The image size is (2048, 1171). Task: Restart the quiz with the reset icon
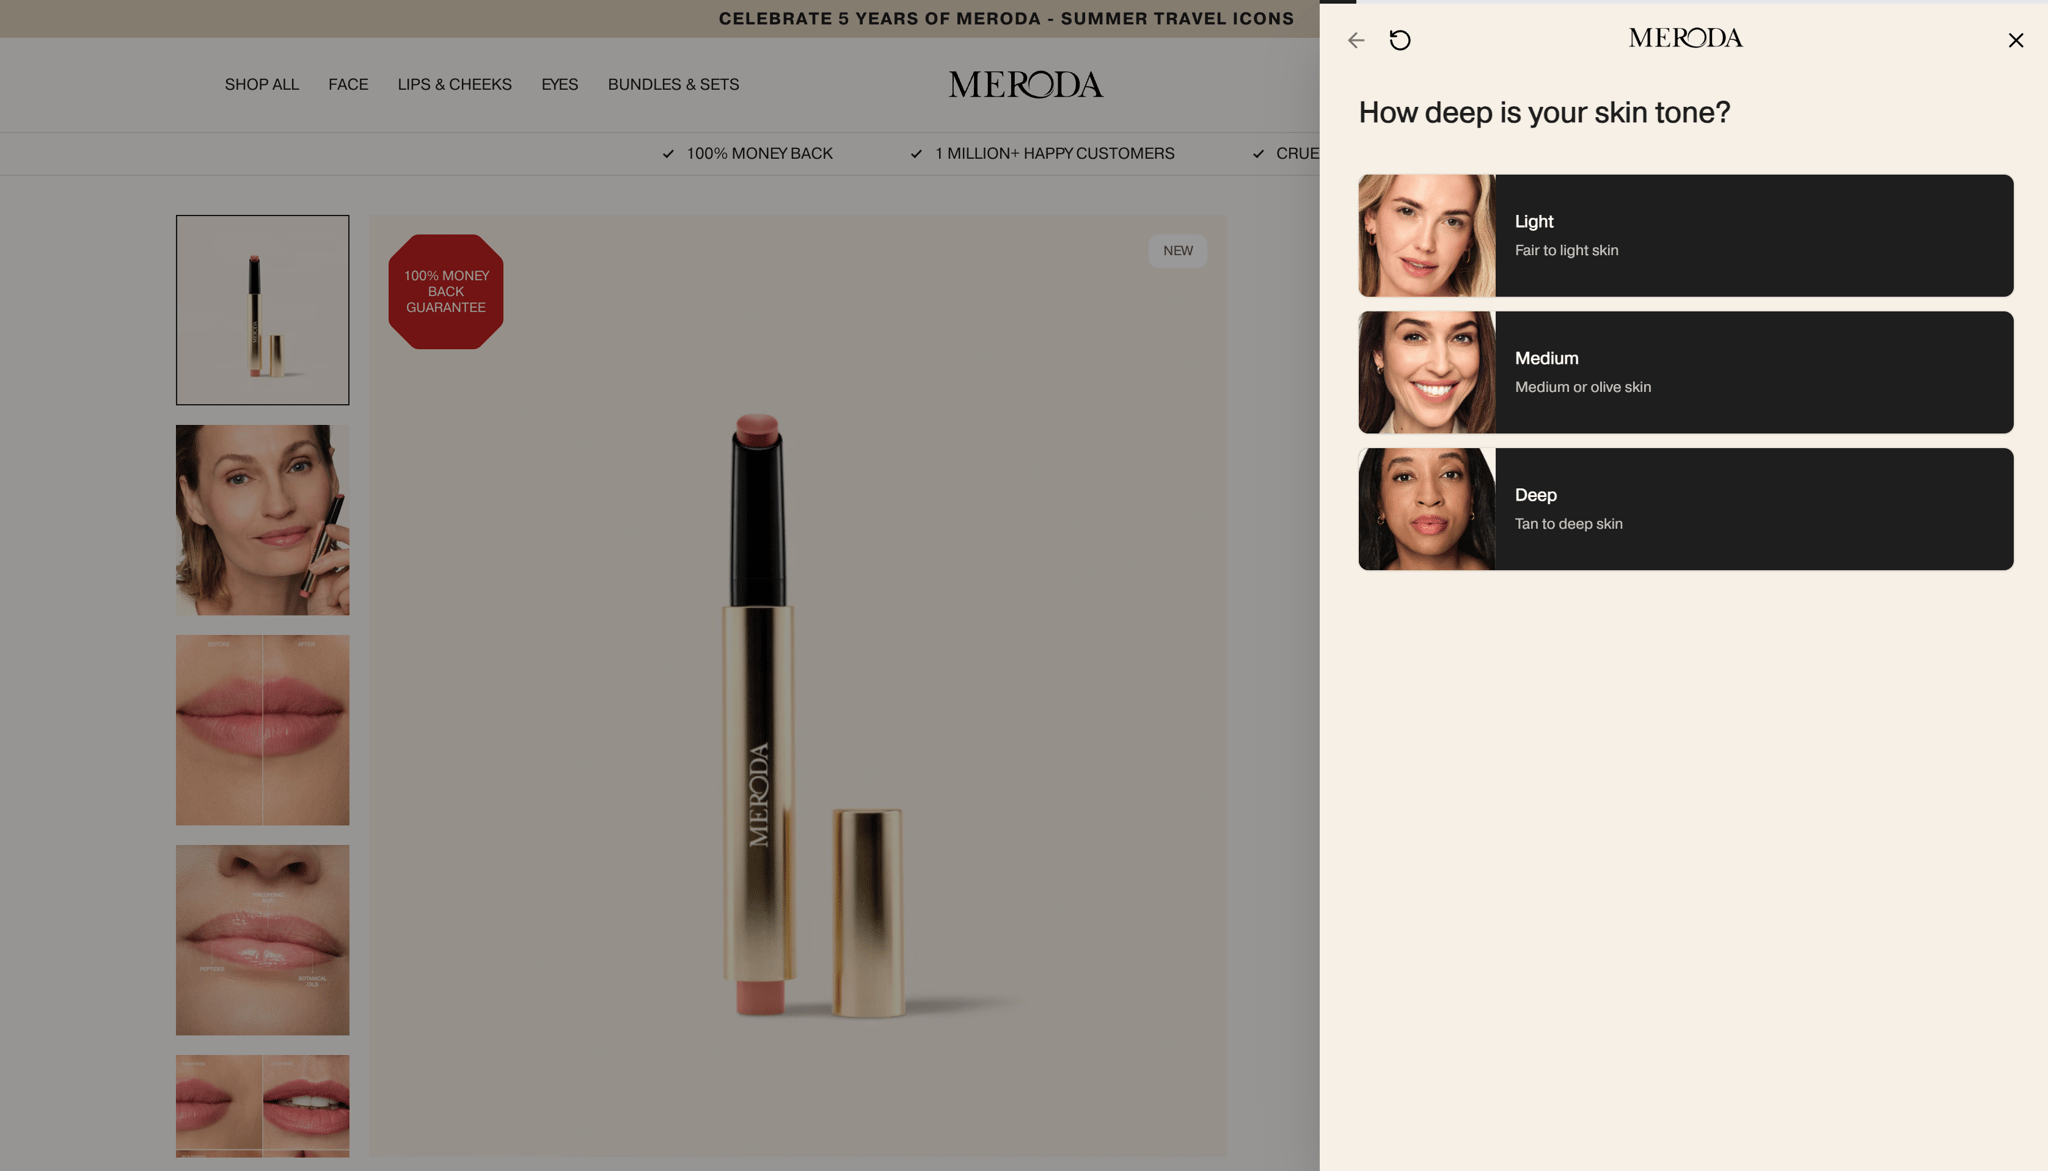coord(1400,40)
